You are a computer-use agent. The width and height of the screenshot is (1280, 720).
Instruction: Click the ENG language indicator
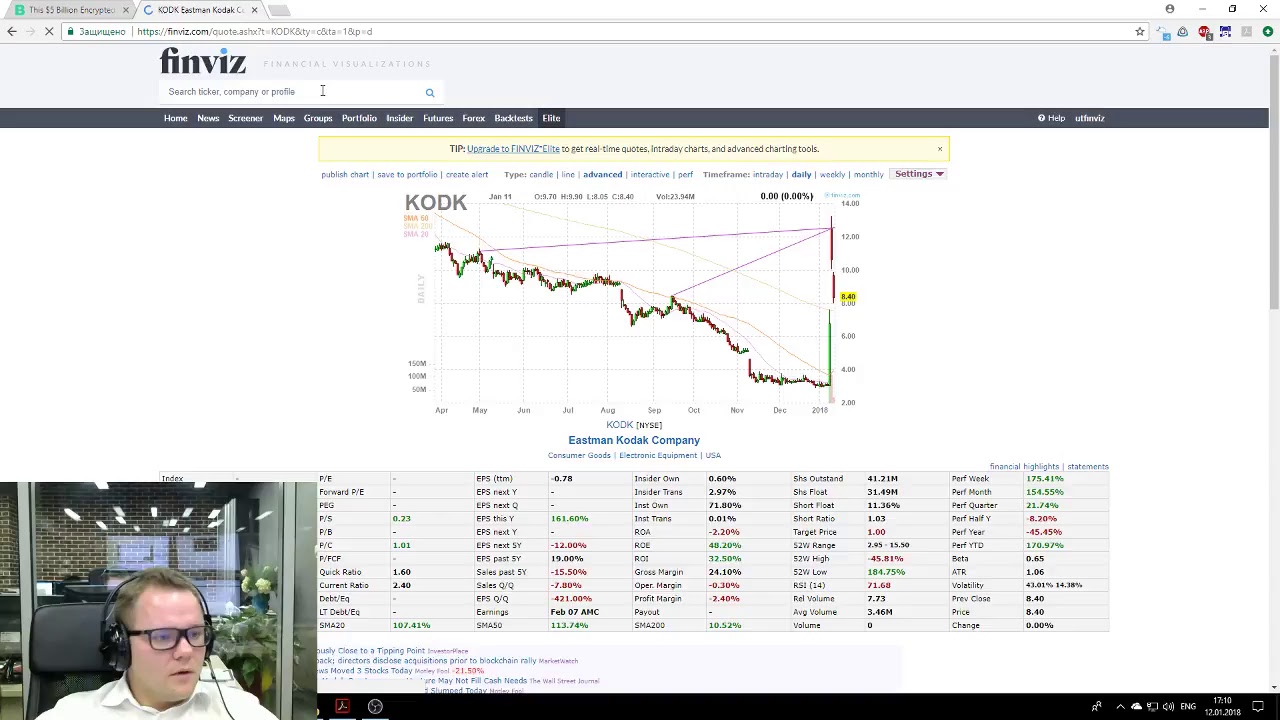pos(1188,707)
